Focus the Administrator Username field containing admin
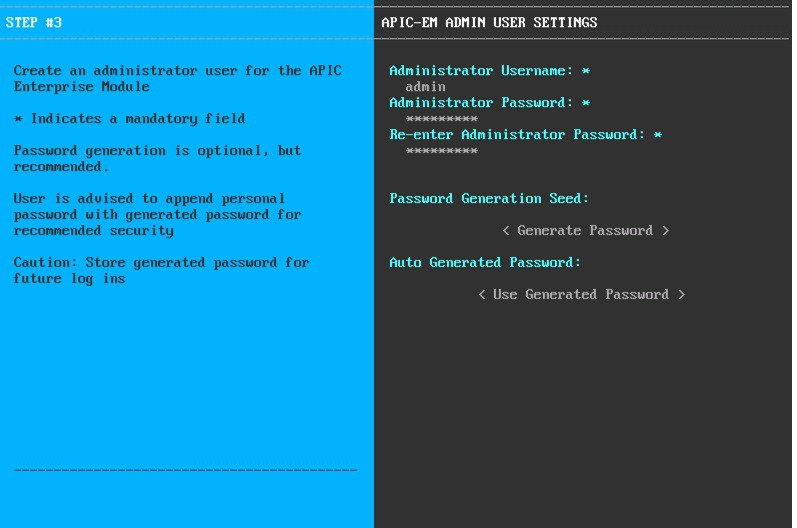This screenshot has width=797, height=528. [x=425, y=87]
